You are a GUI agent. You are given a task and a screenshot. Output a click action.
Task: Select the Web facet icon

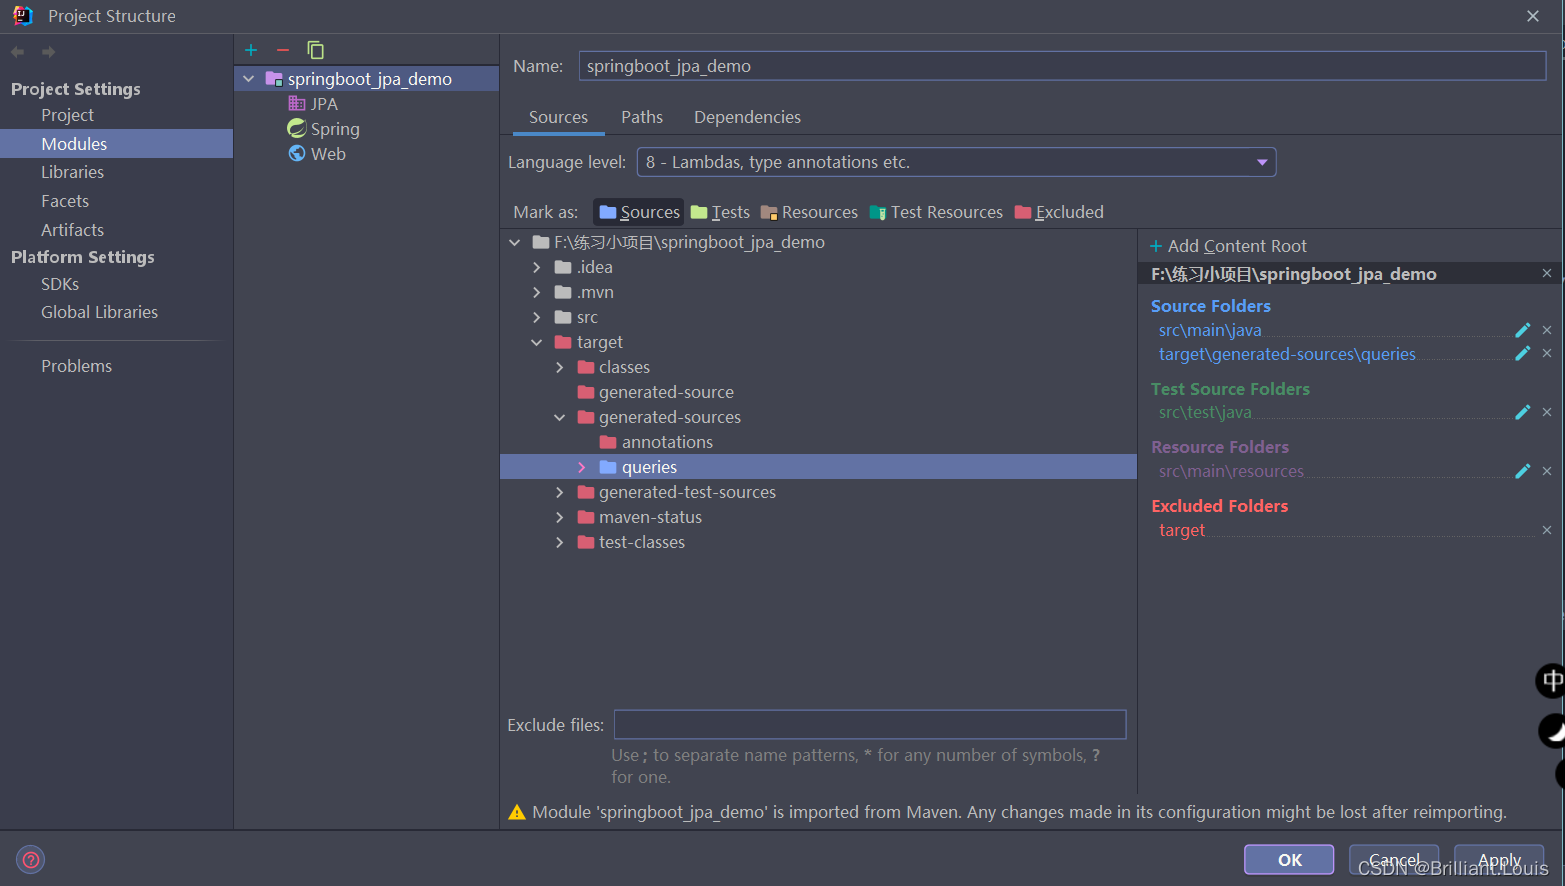(297, 153)
